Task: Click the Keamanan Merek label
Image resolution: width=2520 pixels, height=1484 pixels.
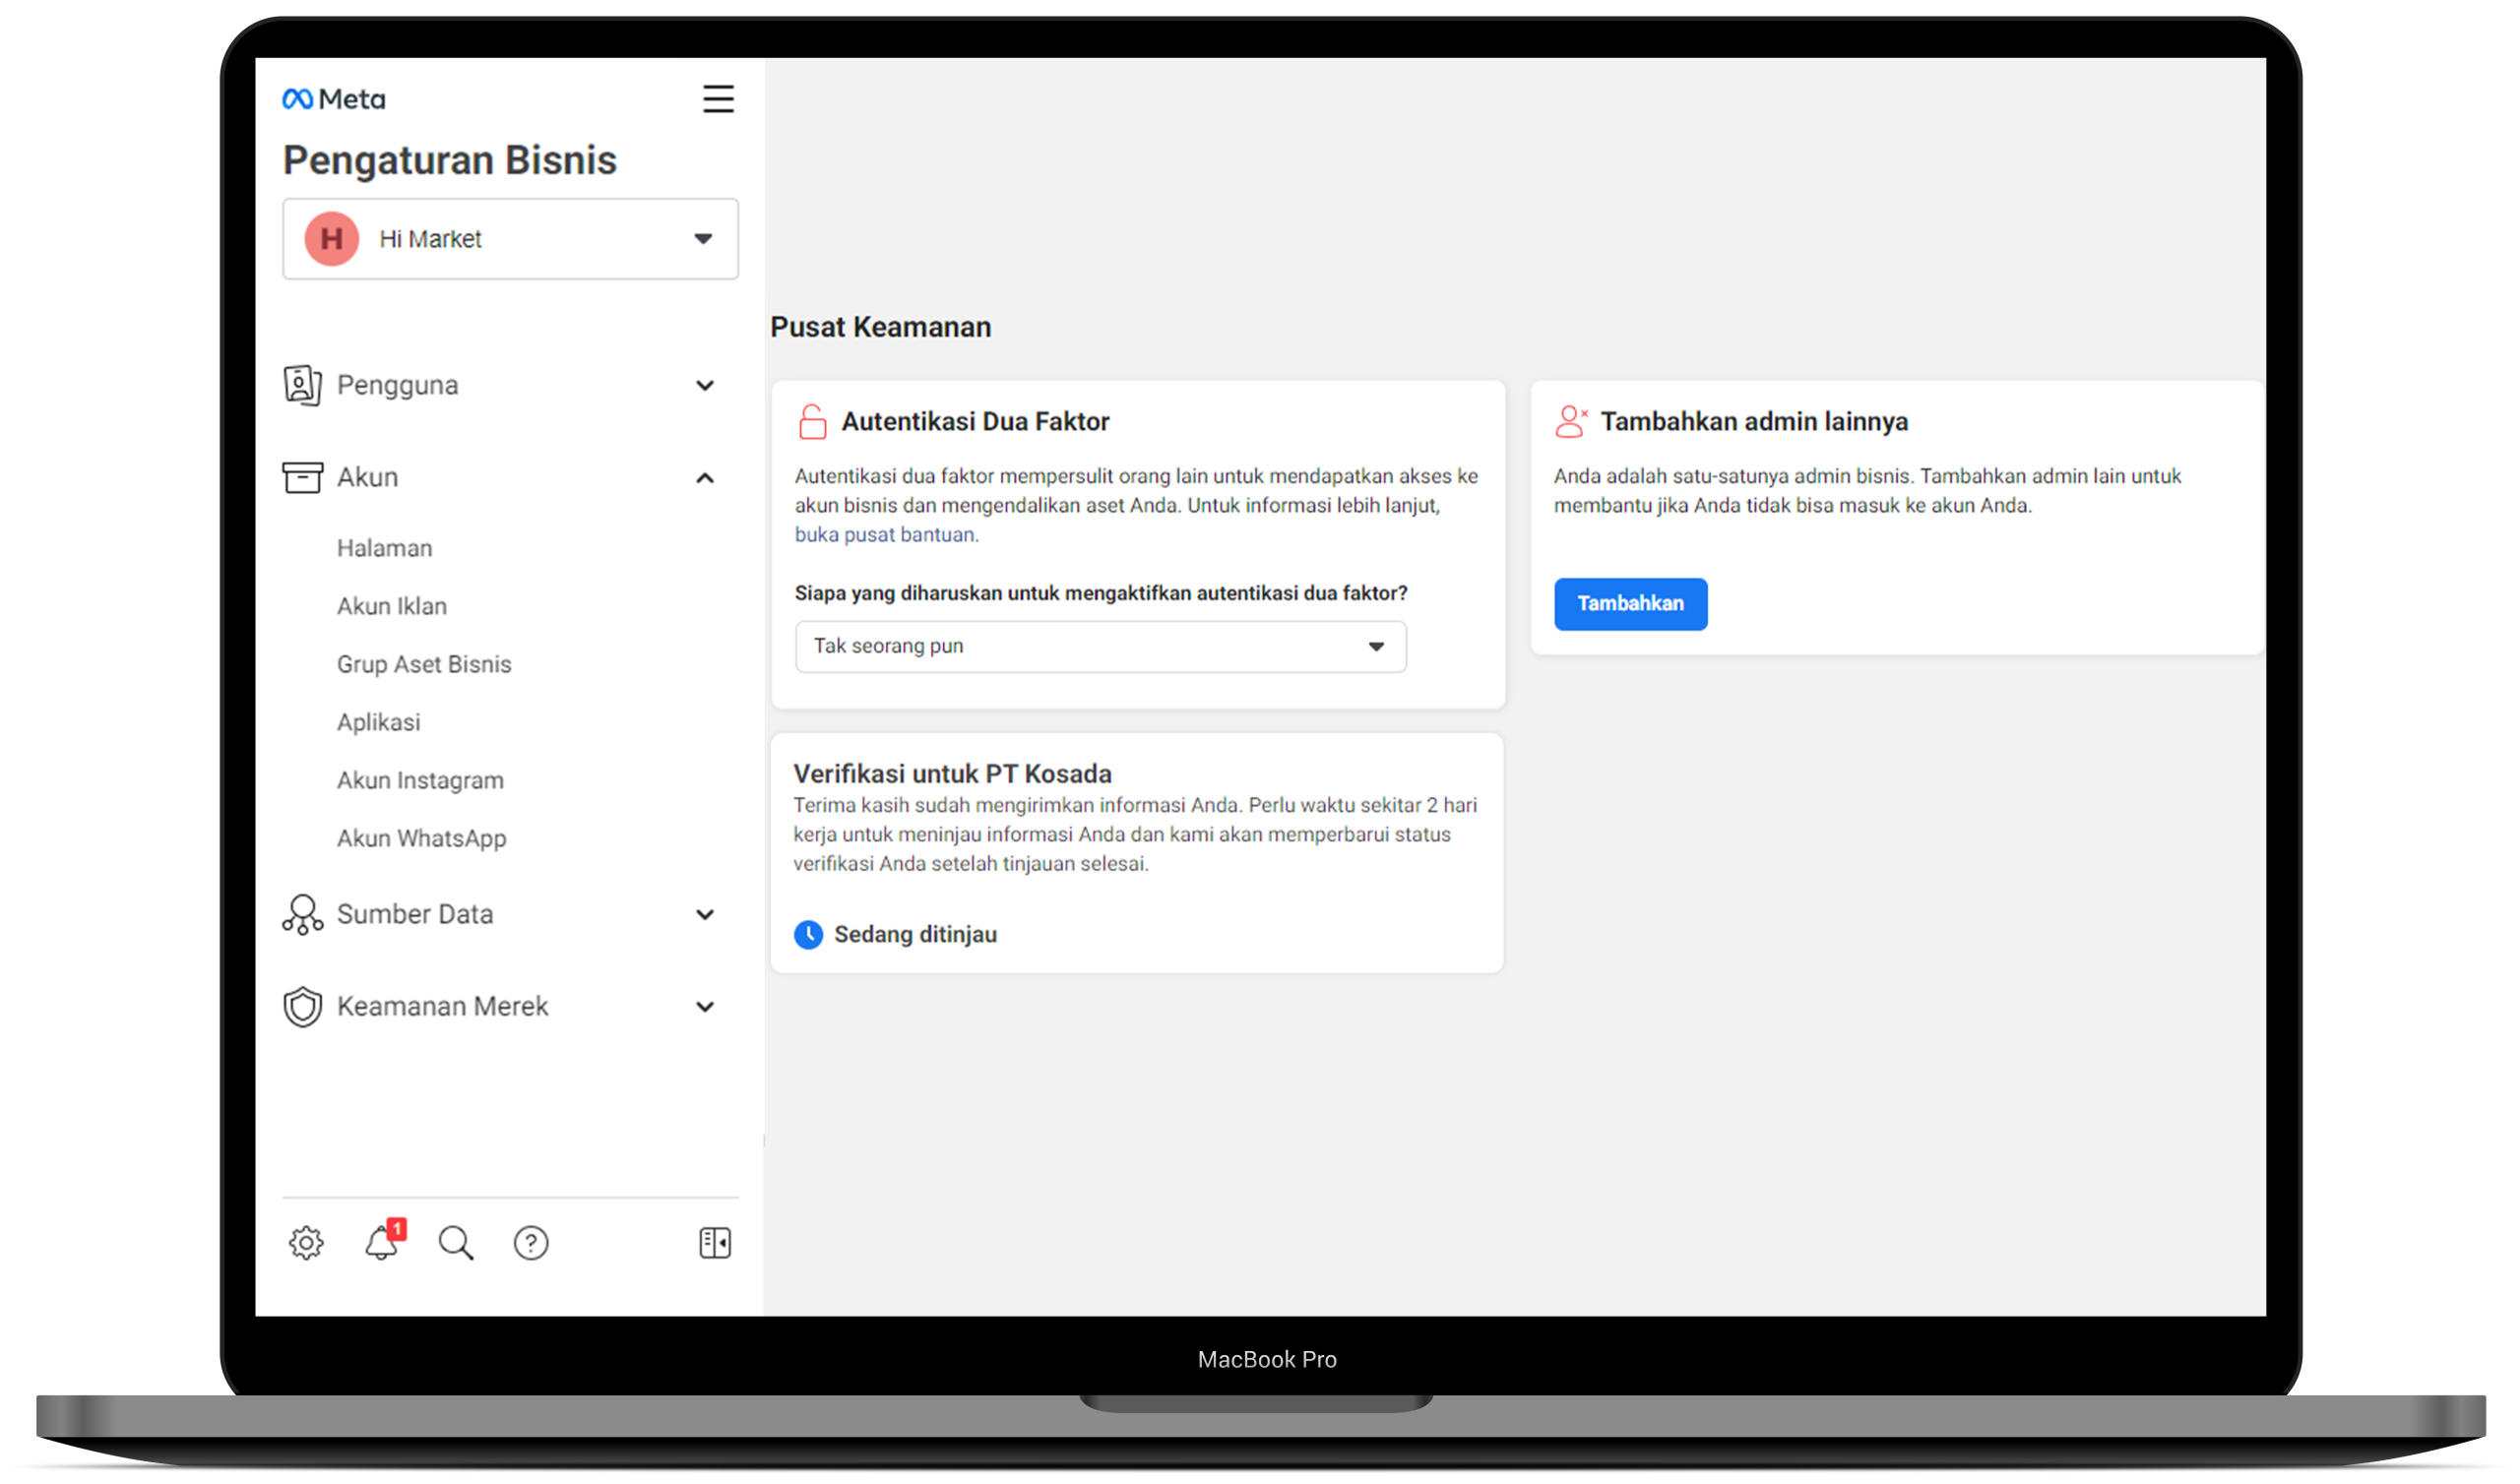Action: click(x=442, y=1006)
